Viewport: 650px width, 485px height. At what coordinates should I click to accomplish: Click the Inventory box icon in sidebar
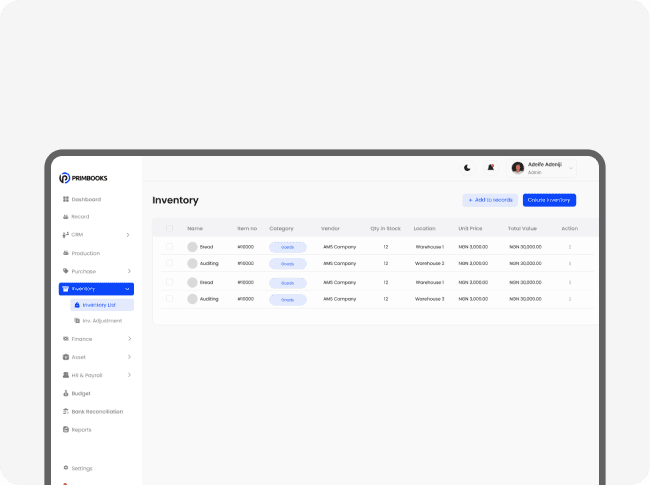pyautogui.click(x=65, y=289)
